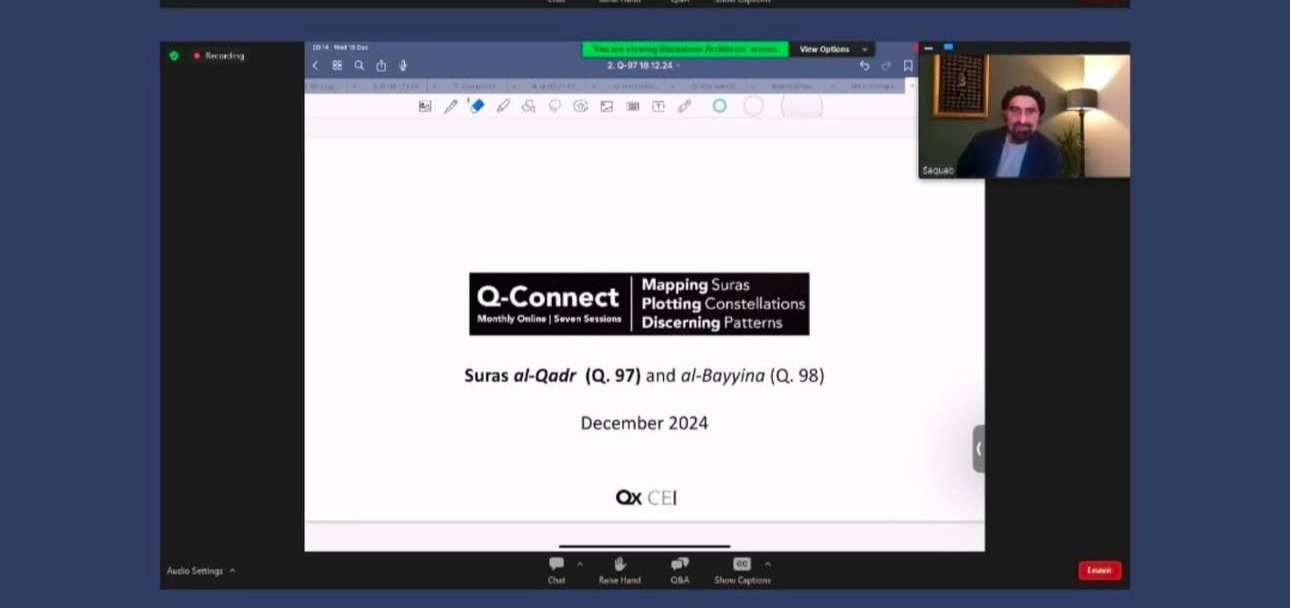Tap the microphone recording icon

pos(403,65)
